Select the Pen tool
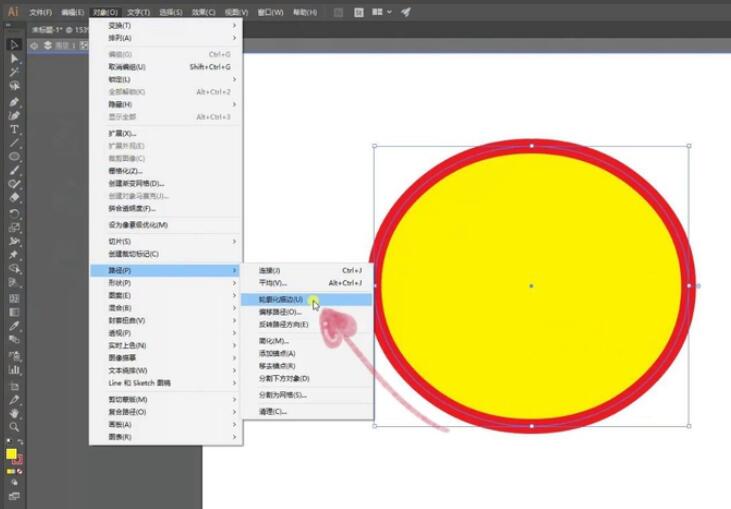The height and width of the screenshot is (509, 731). pos(14,102)
